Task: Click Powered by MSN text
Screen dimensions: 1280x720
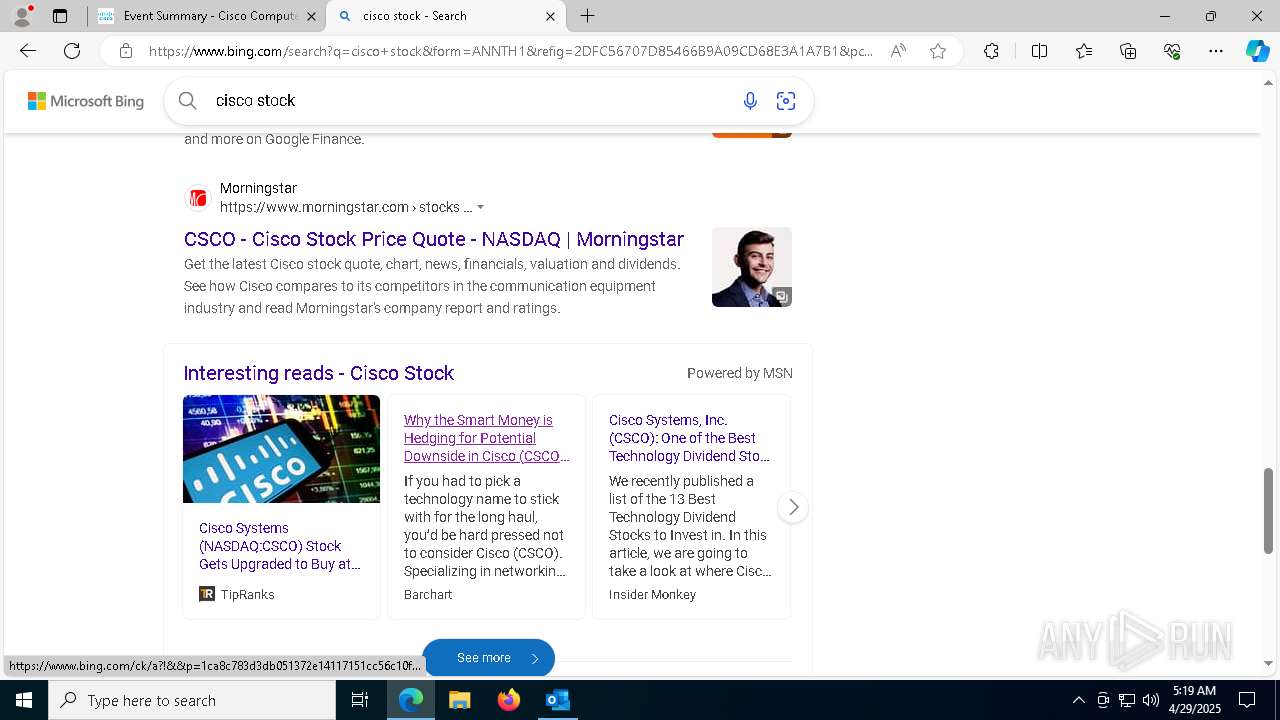Action: coord(739,373)
